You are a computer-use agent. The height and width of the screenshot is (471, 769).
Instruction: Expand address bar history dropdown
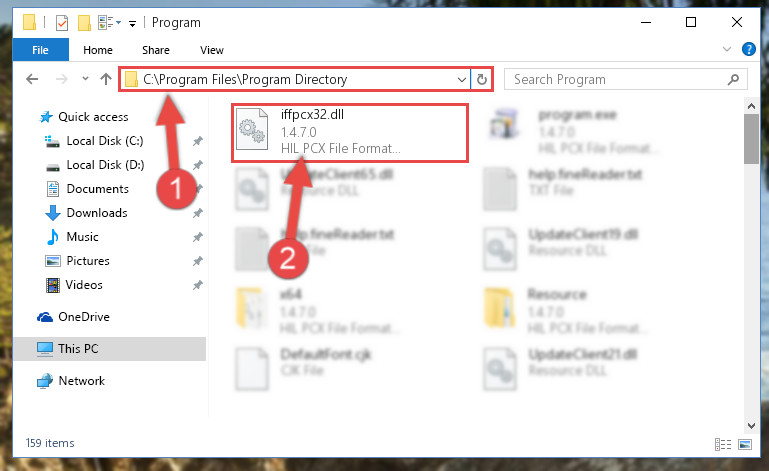click(461, 79)
